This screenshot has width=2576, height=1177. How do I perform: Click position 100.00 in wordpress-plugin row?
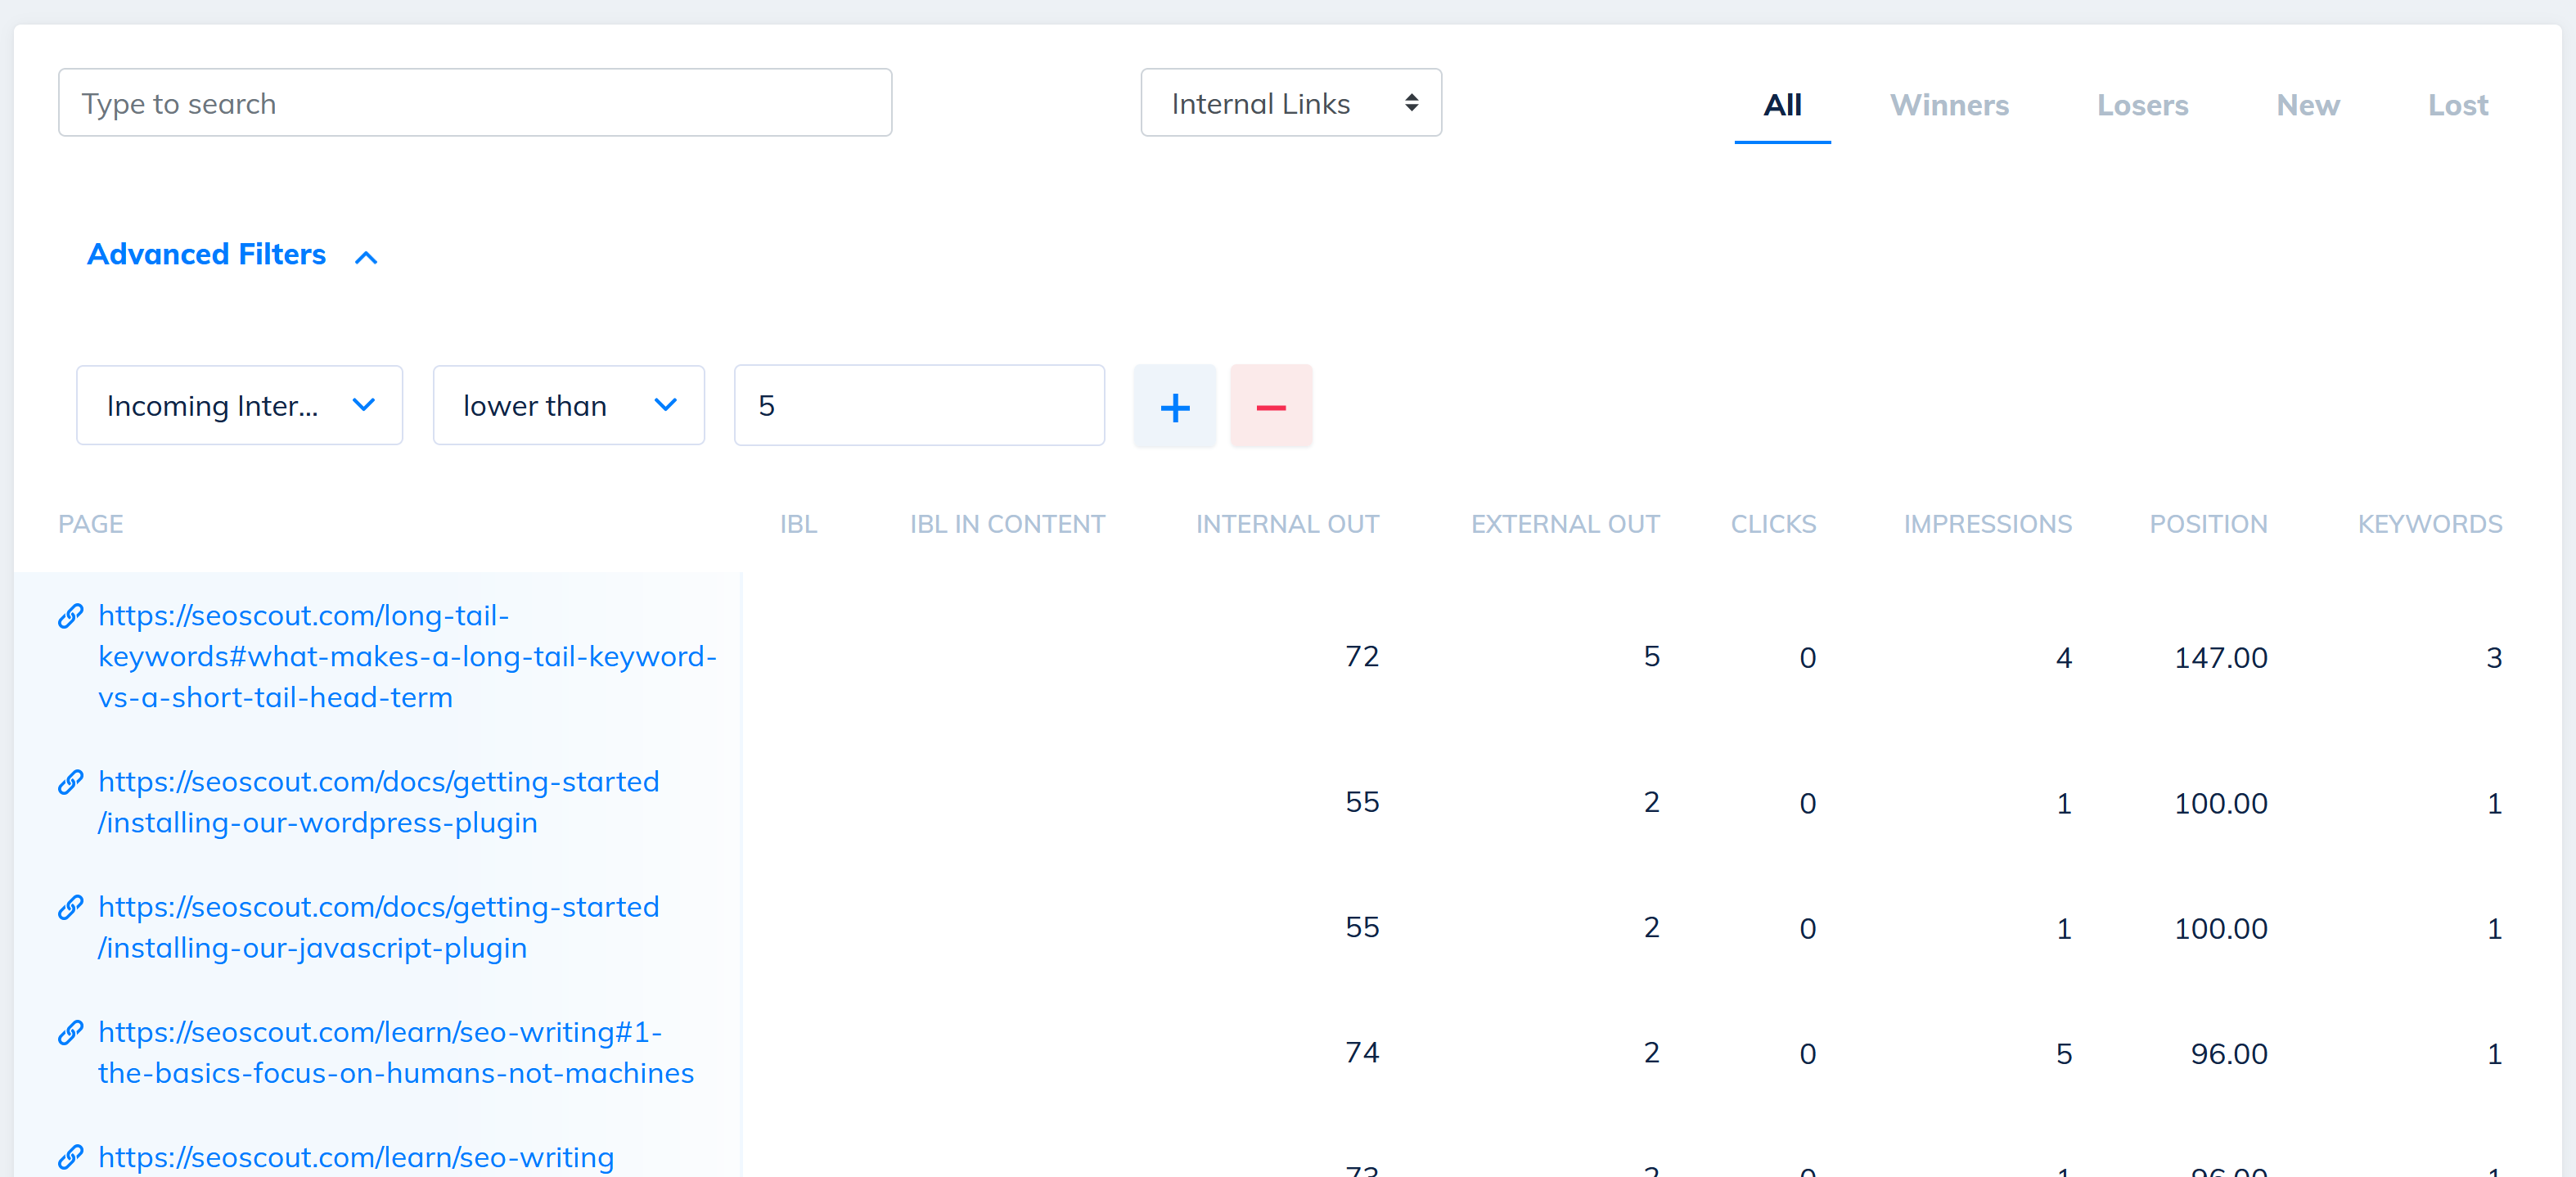[x=2220, y=804]
